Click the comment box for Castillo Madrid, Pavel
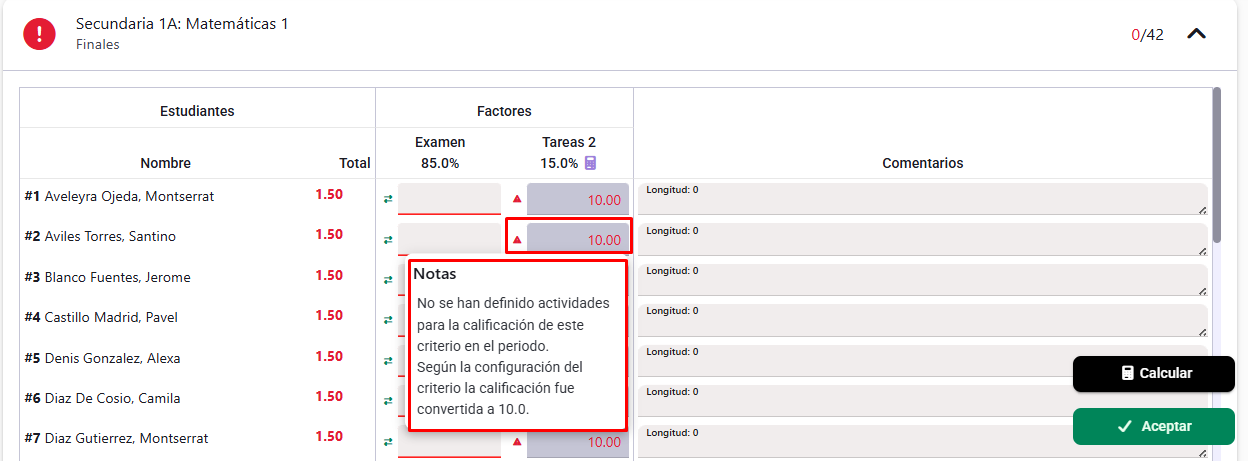This screenshot has height=461, width=1248. (x=921, y=320)
